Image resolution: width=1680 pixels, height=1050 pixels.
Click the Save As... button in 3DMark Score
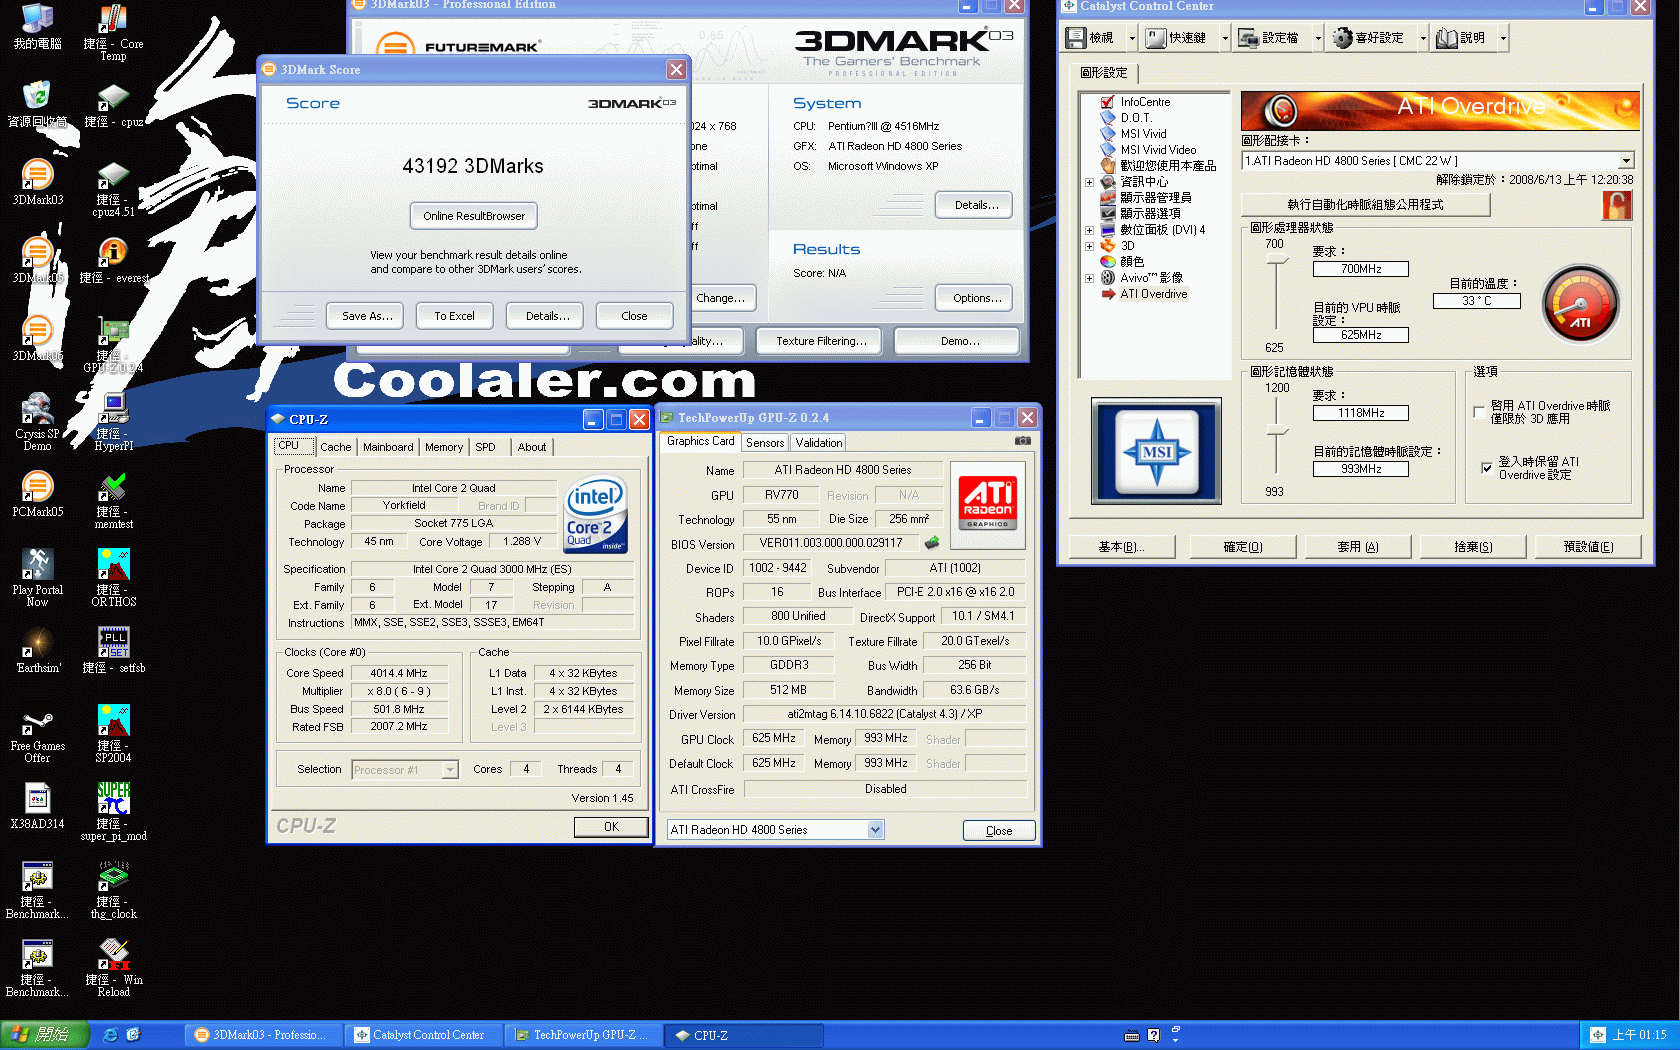coord(366,316)
